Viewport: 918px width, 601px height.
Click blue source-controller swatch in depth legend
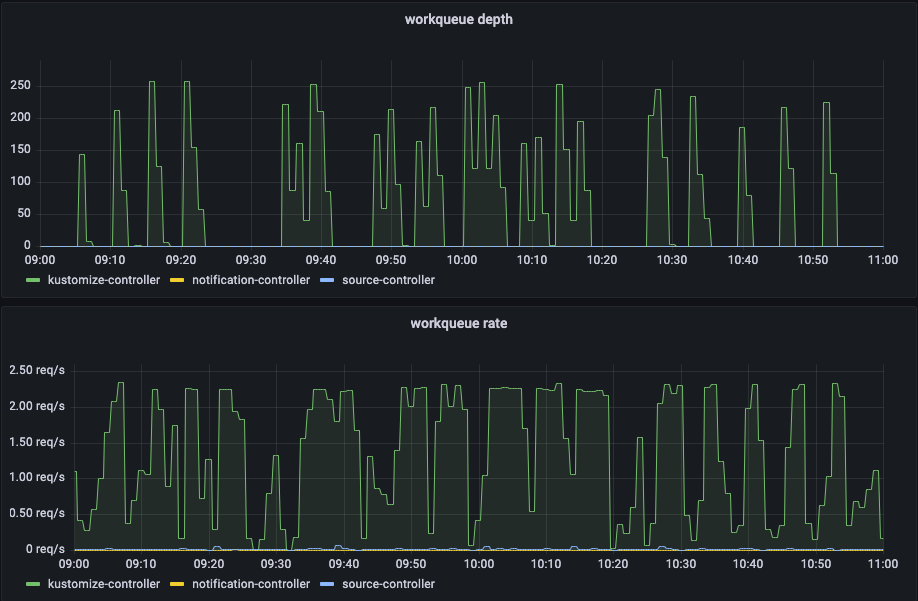click(x=327, y=280)
